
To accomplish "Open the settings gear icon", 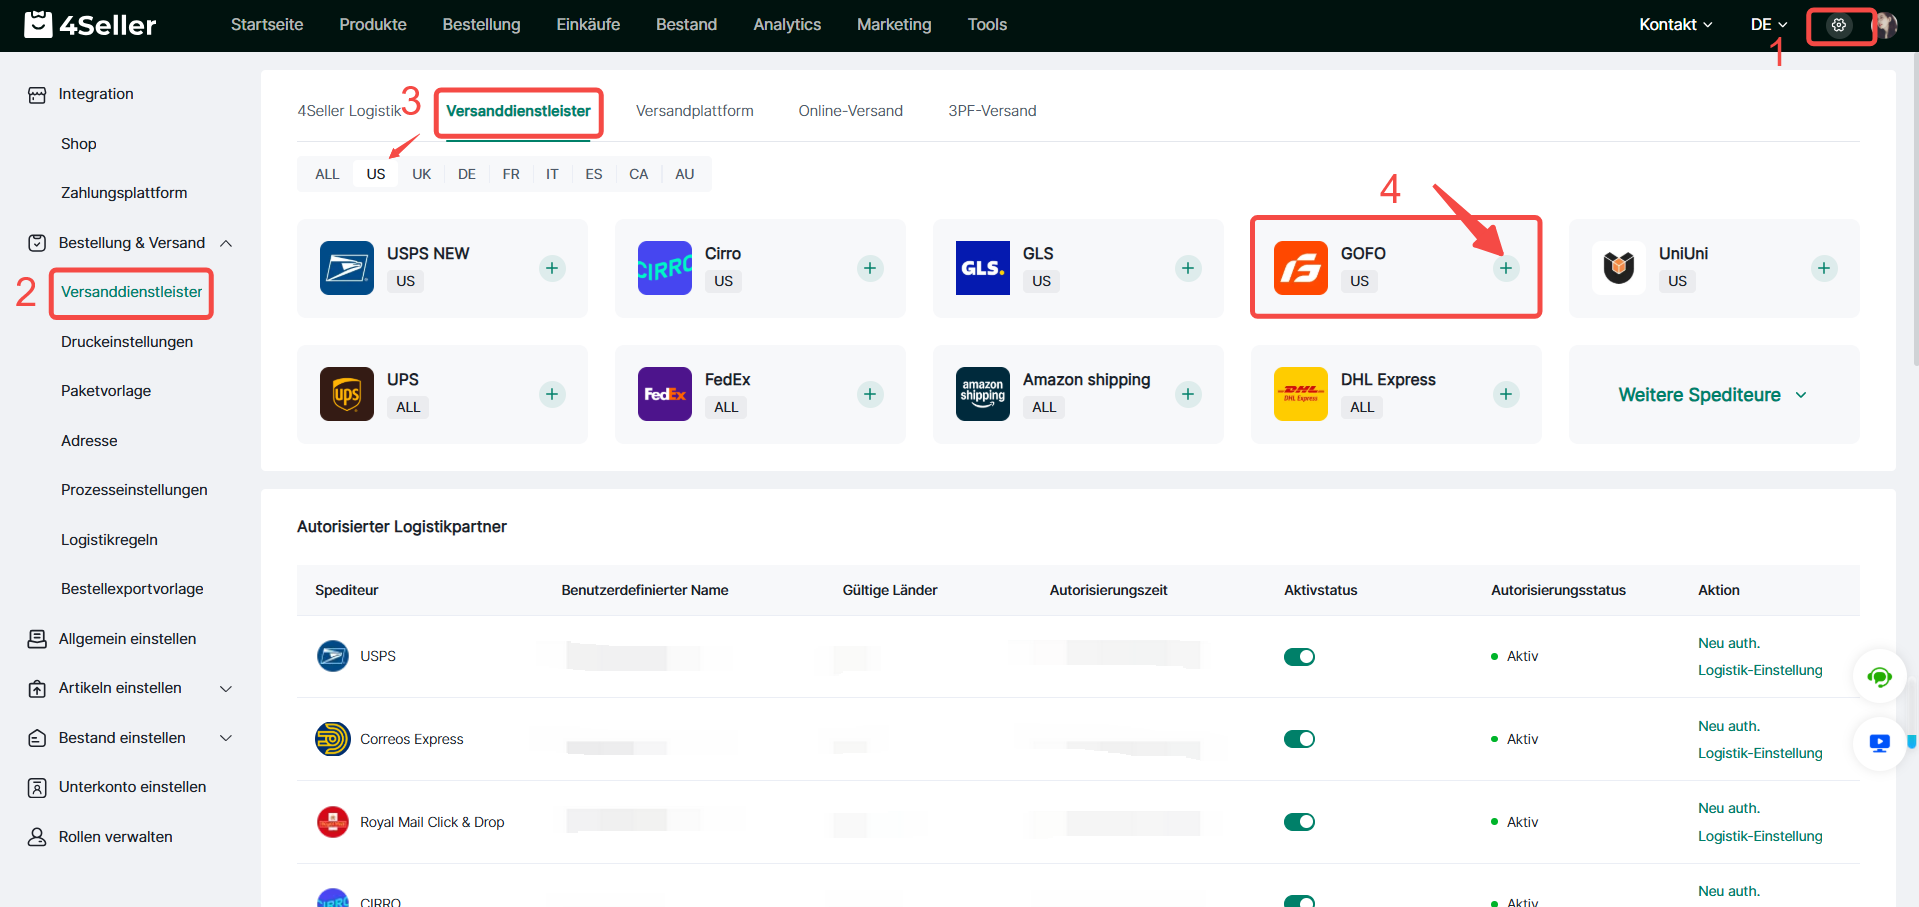I will pos(1838,25).
